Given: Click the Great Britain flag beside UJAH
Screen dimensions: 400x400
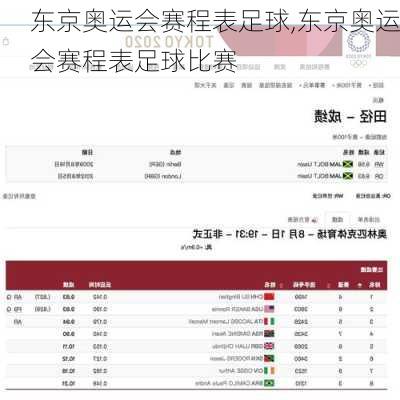Looking at the screenshot, I should pos(269,346).
